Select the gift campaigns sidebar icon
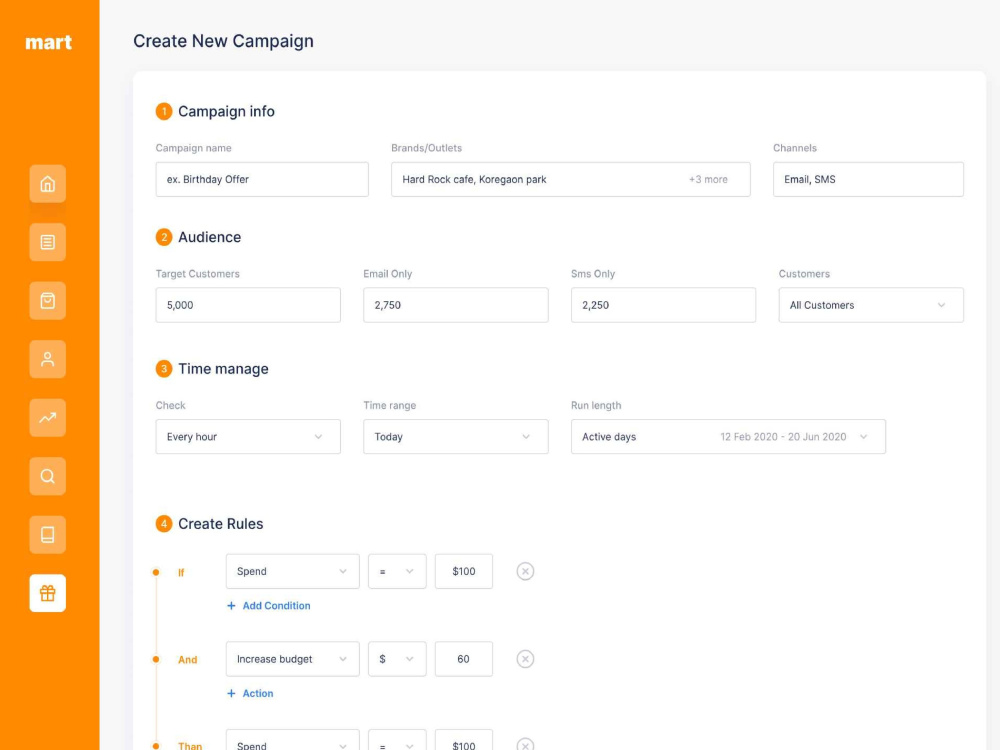1000x750 pixels. (x=47, y=593)
